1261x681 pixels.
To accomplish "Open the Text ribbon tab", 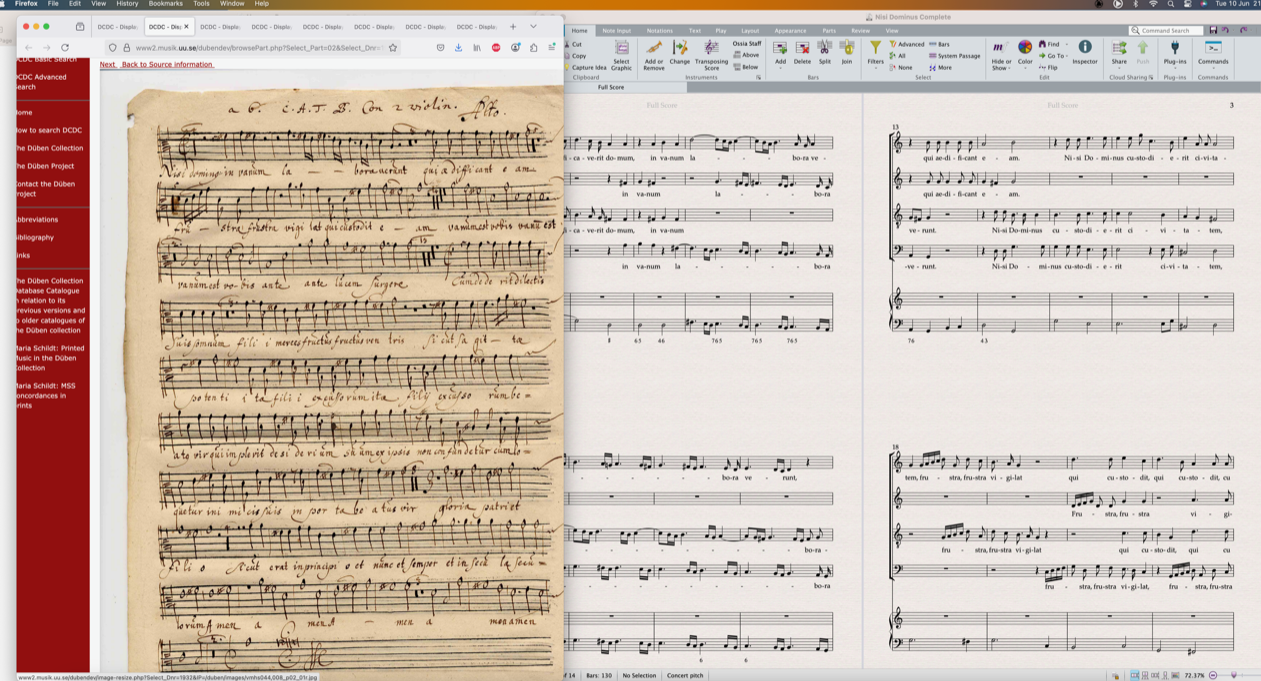I will click(694, 31).
